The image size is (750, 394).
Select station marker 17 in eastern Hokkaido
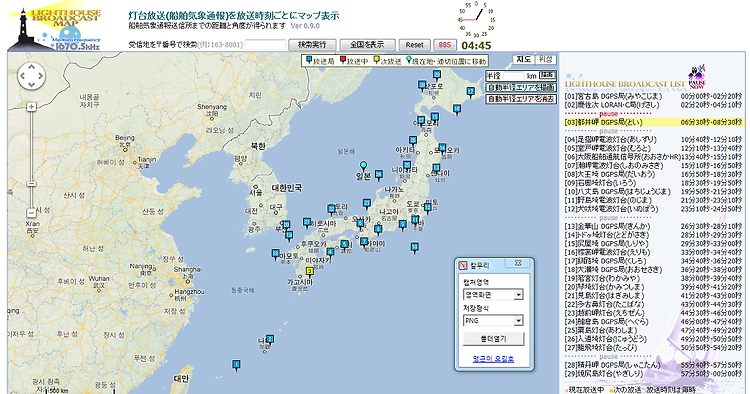tap(471, 92)
